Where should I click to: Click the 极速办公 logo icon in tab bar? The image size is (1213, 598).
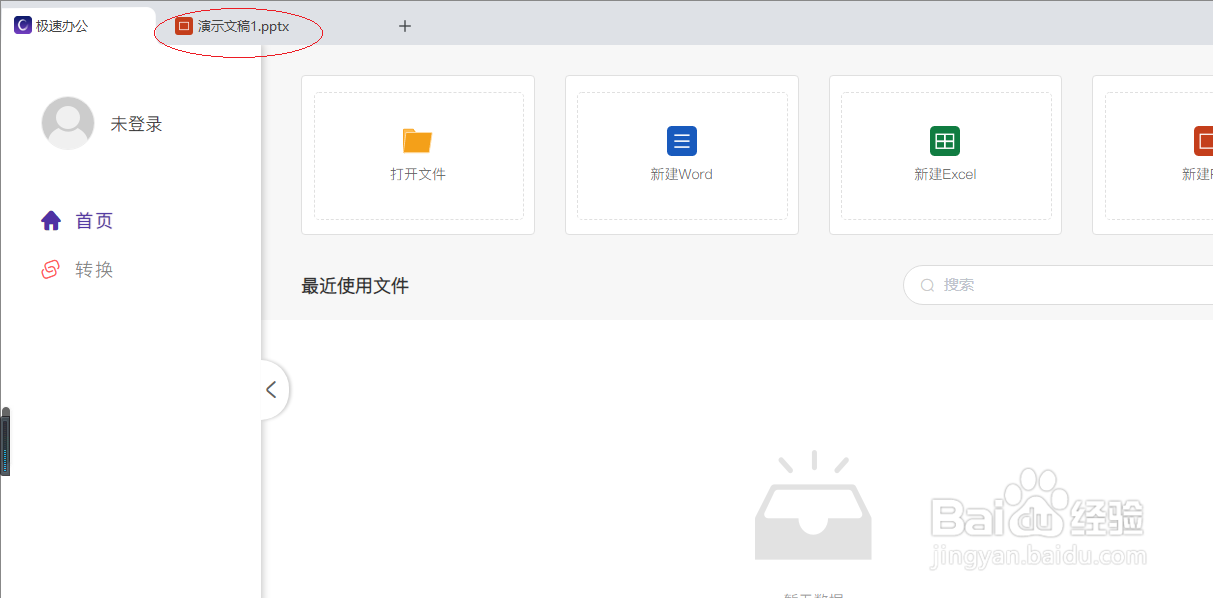pos(23,24)
